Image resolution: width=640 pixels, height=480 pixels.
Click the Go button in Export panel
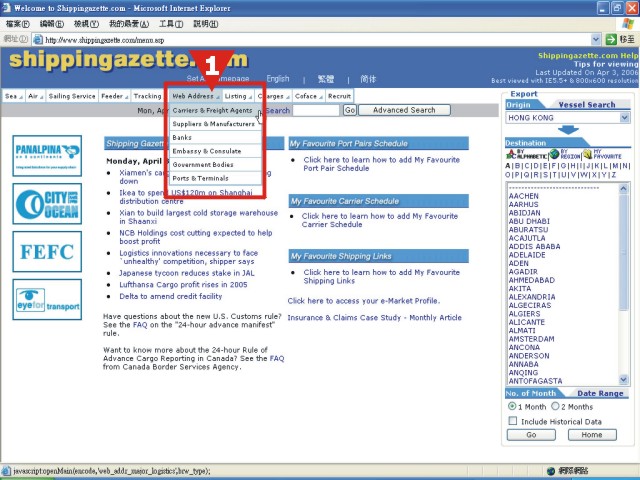coord(531,435)
